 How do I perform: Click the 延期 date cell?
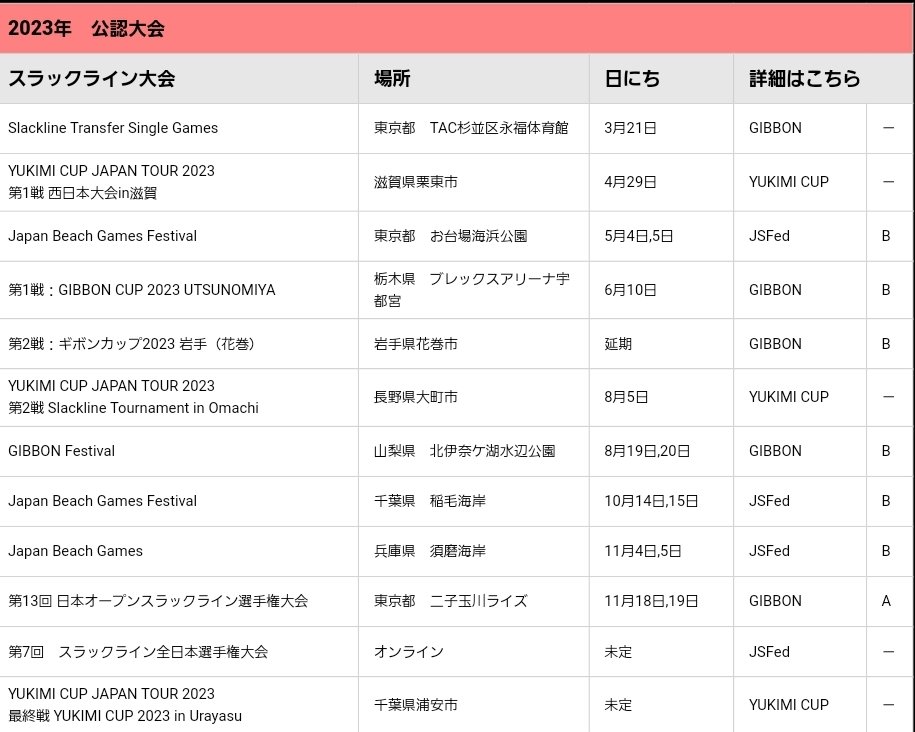618,344
